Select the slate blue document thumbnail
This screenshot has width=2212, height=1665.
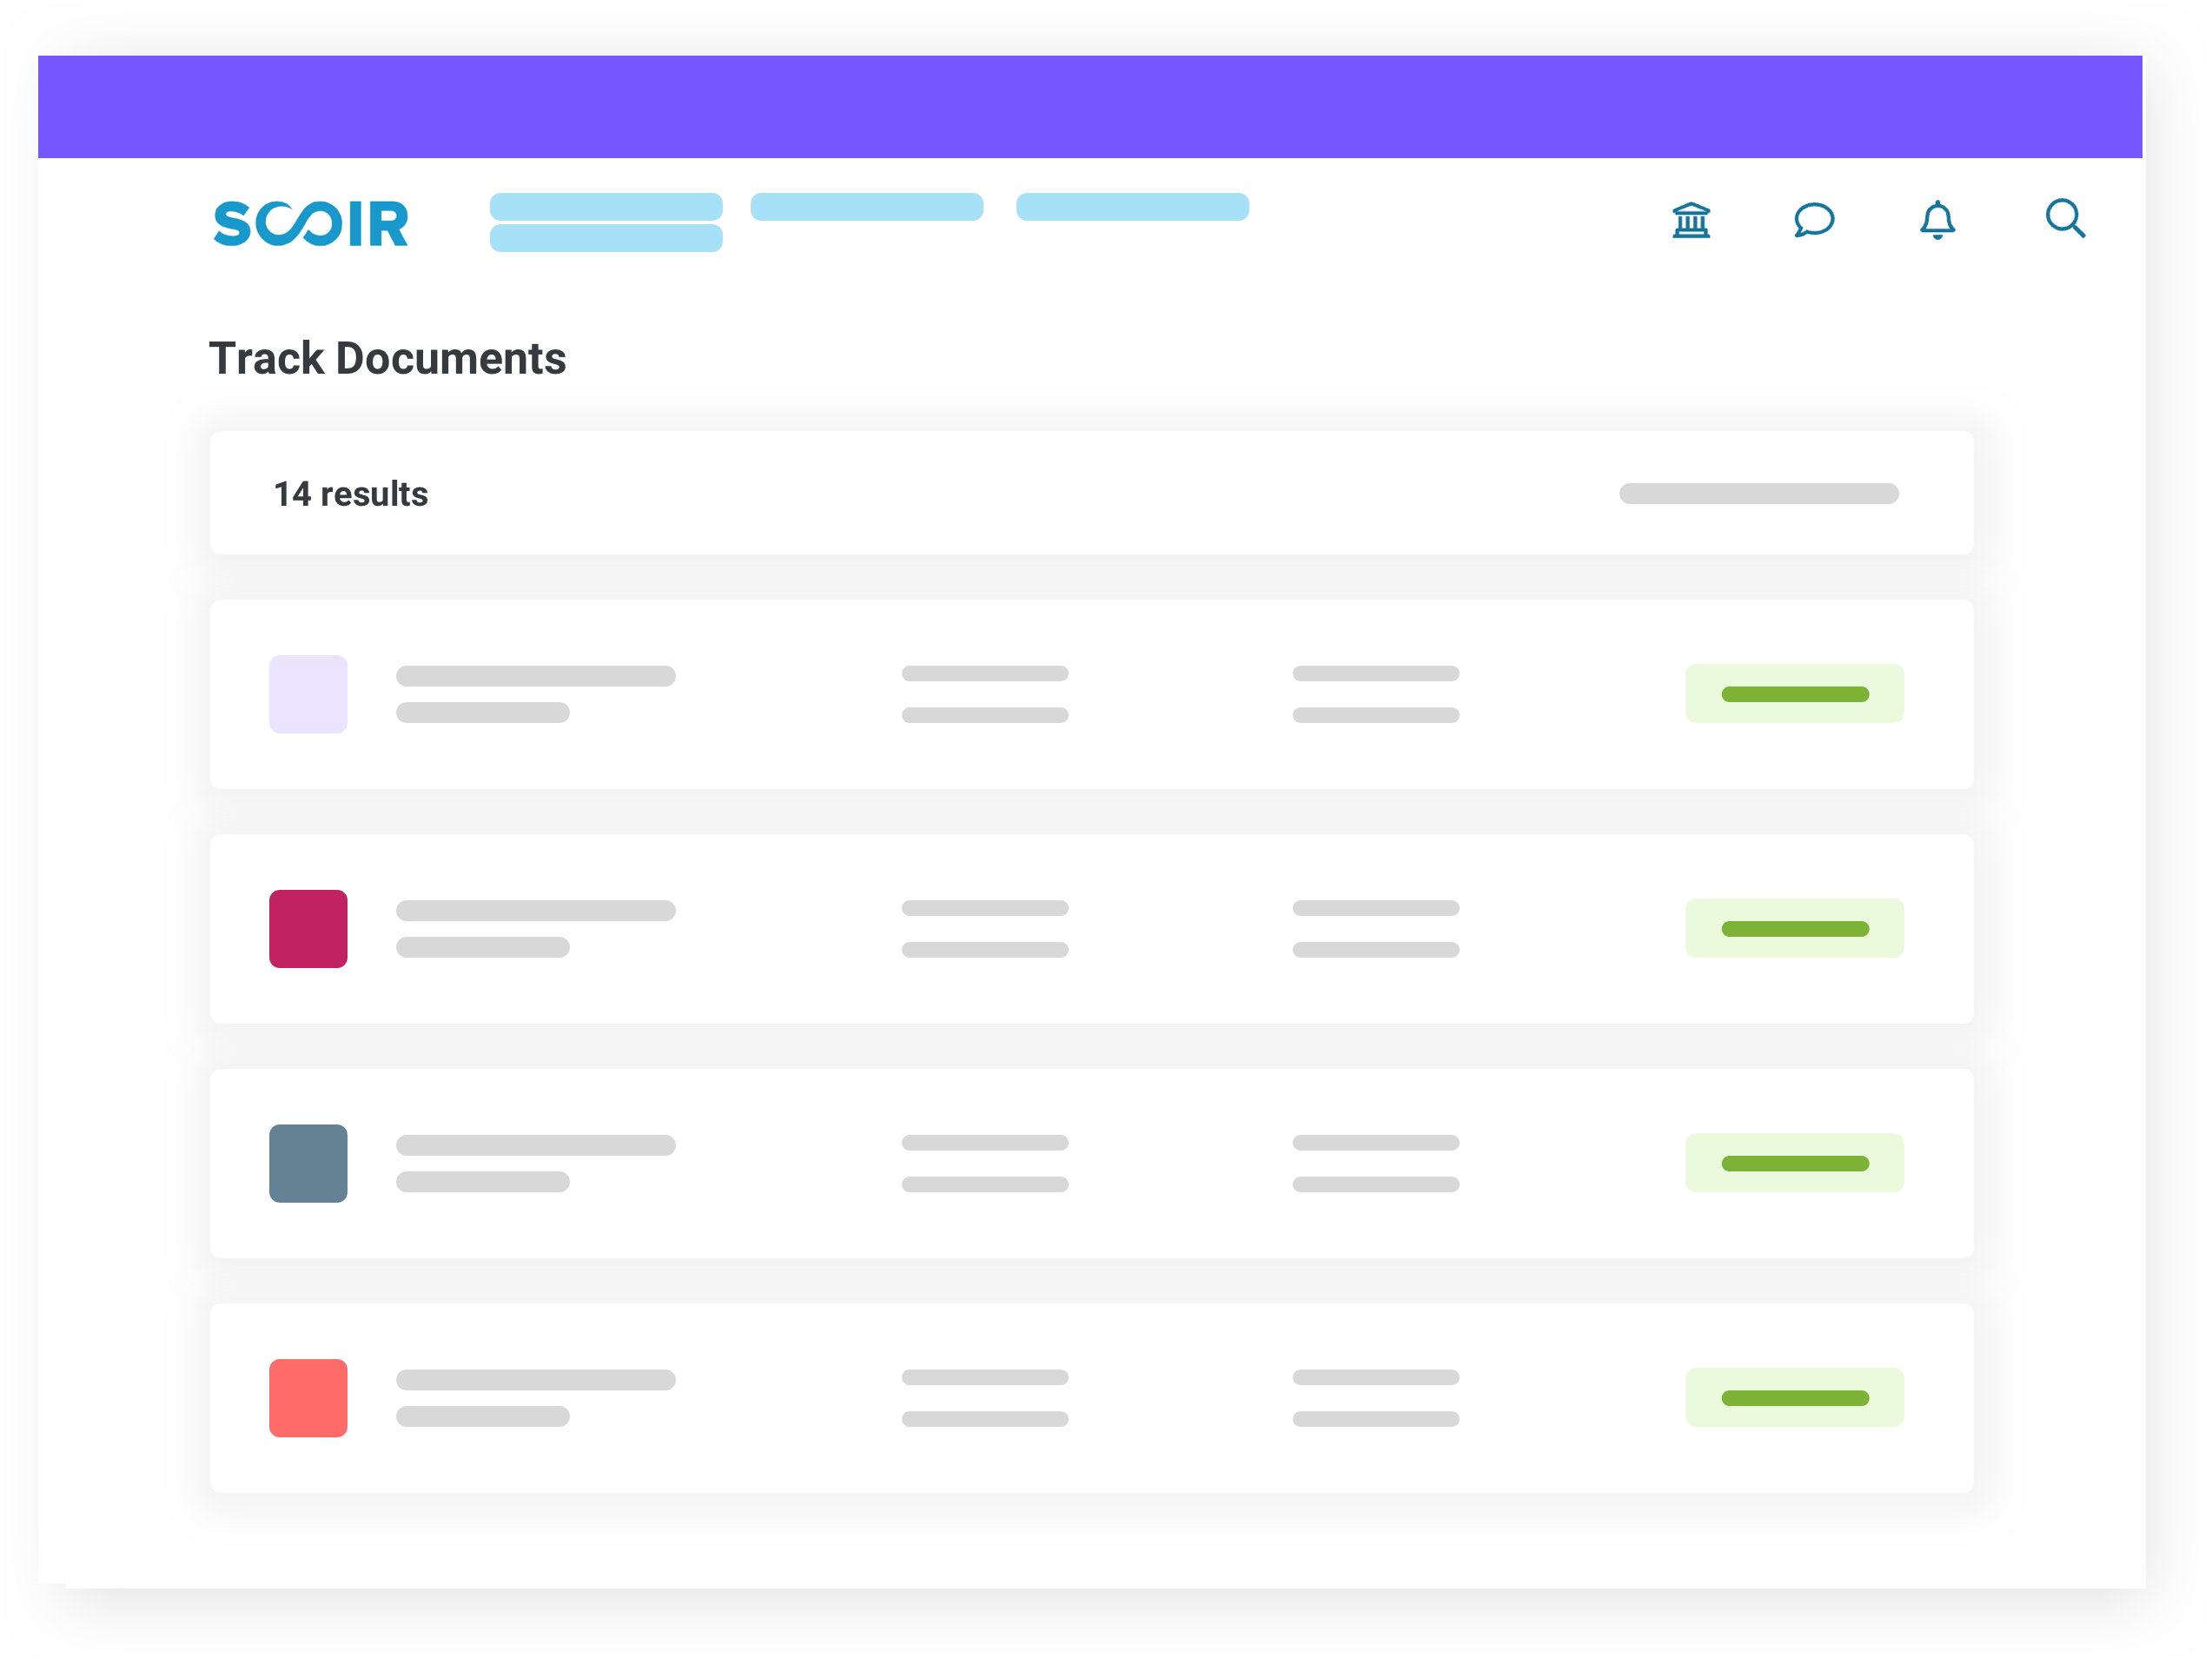[x=308, y=1163]
